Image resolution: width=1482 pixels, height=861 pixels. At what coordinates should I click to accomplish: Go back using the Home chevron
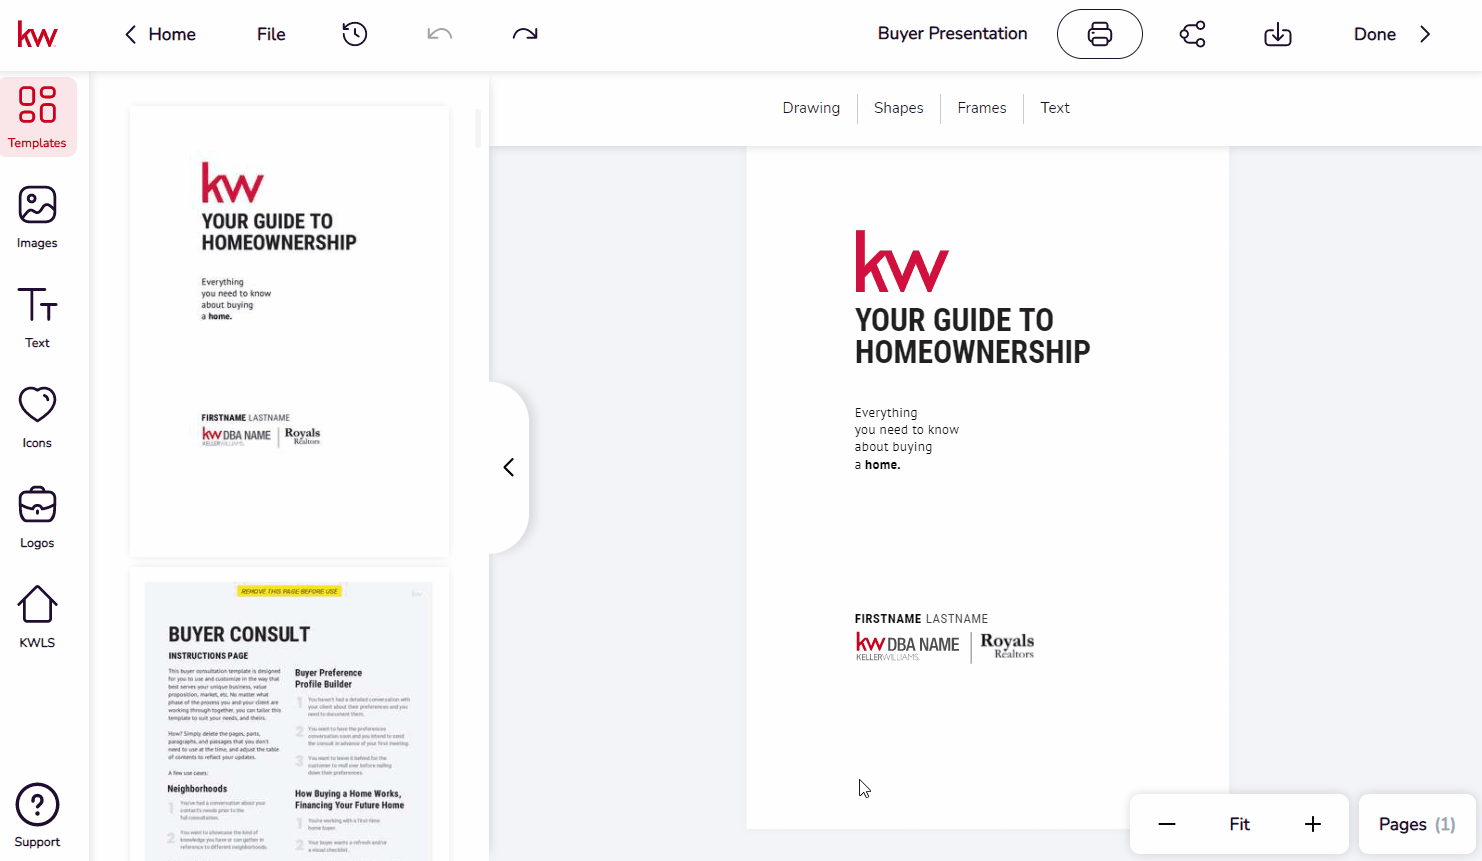[x=130, y=34]
